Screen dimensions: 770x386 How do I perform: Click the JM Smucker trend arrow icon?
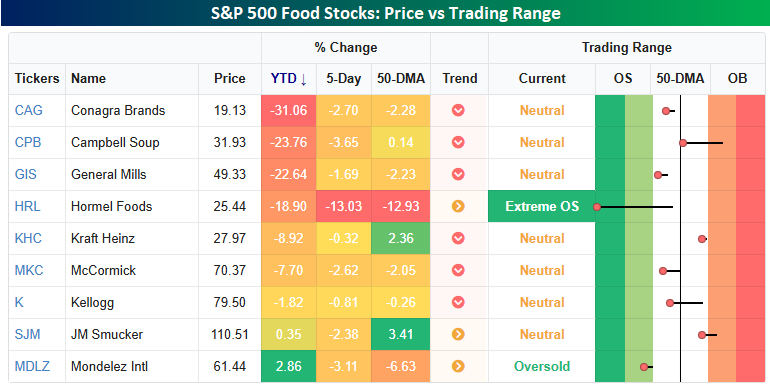(x=458, y=334)
